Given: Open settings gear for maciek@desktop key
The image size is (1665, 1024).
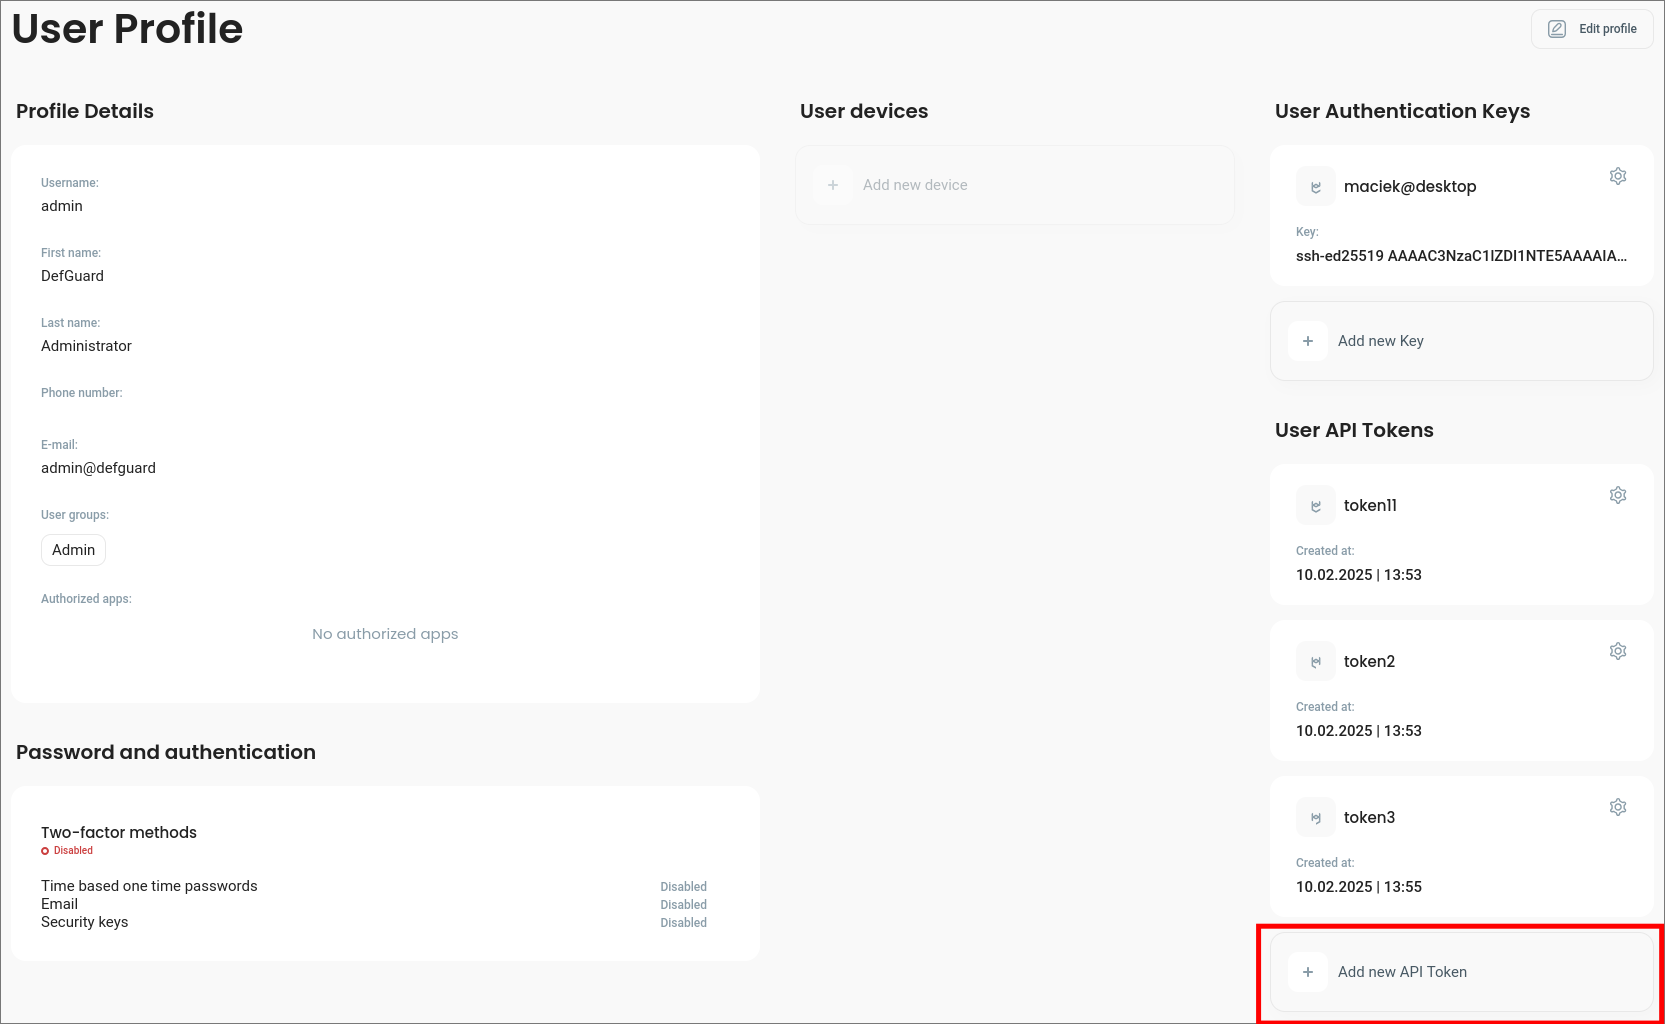Looking at the screenshot, I should (1617, 176).
